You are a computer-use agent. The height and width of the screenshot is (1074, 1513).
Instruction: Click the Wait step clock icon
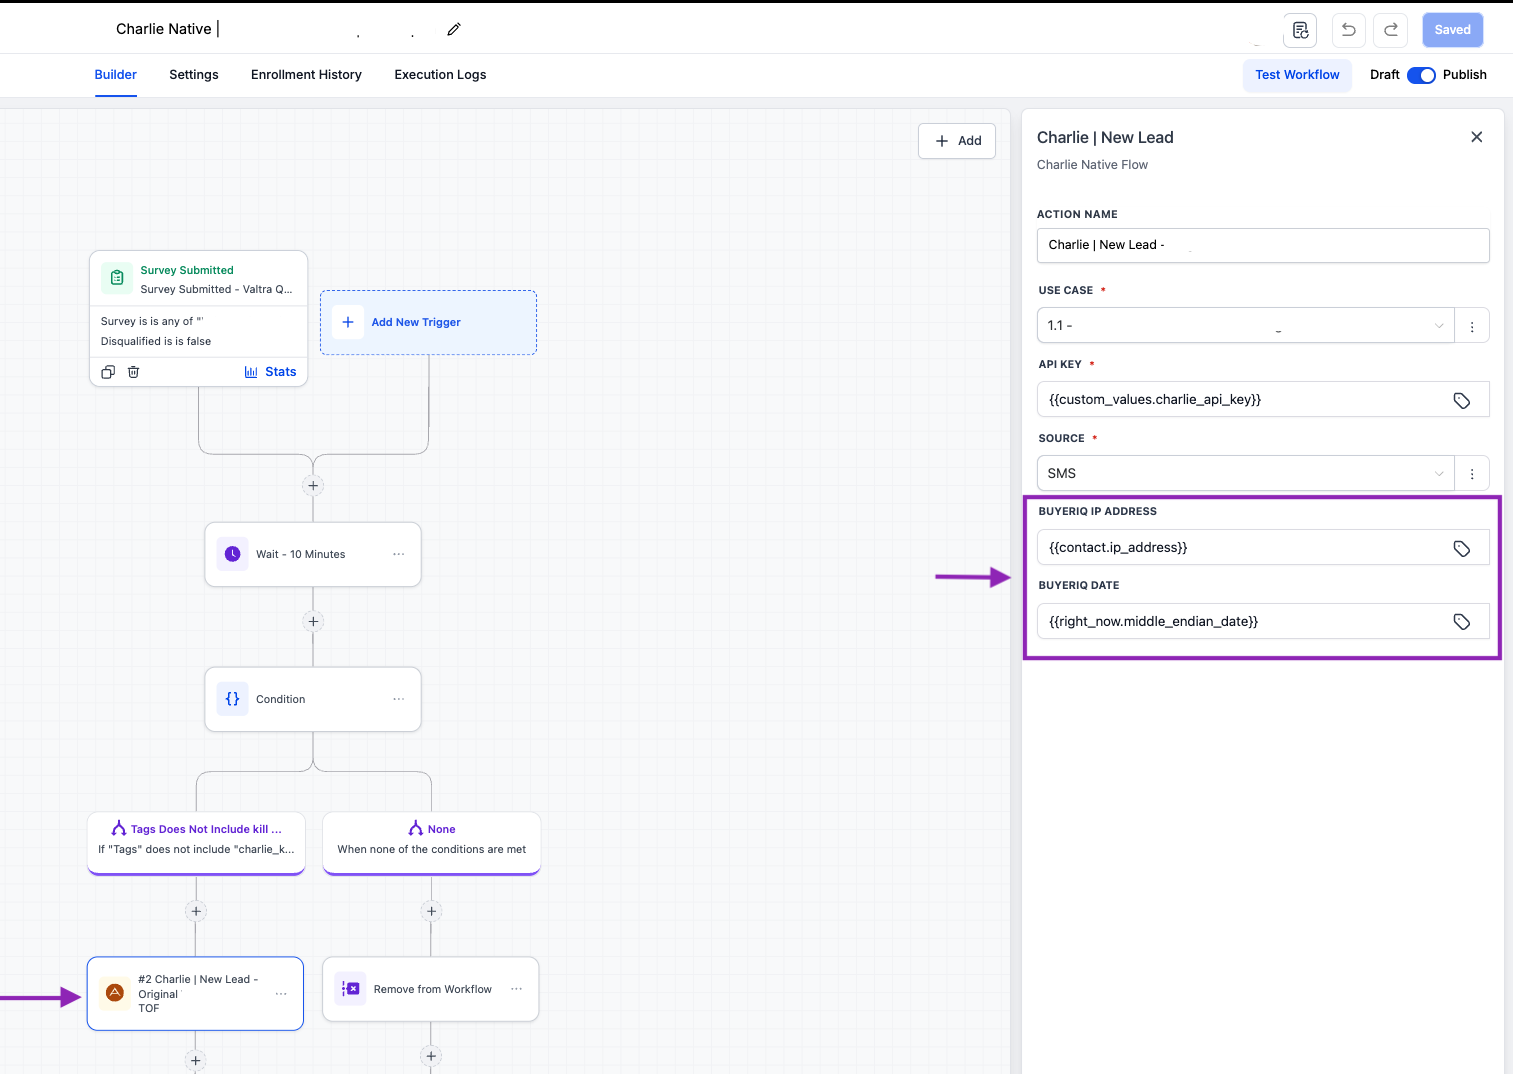(233, 554)
